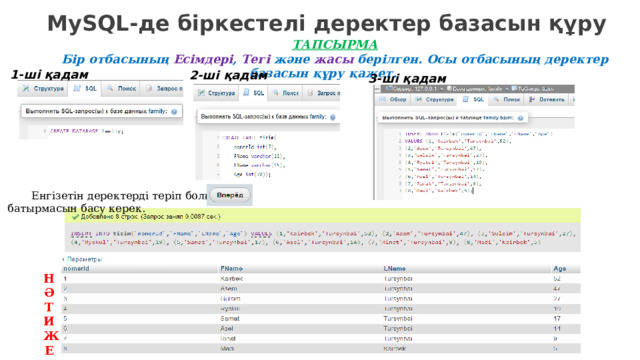This screenshot has height=360, width=640.
Task: Open the Вставить tab in the 3-ші қадам panel
Action: [547, 100]
